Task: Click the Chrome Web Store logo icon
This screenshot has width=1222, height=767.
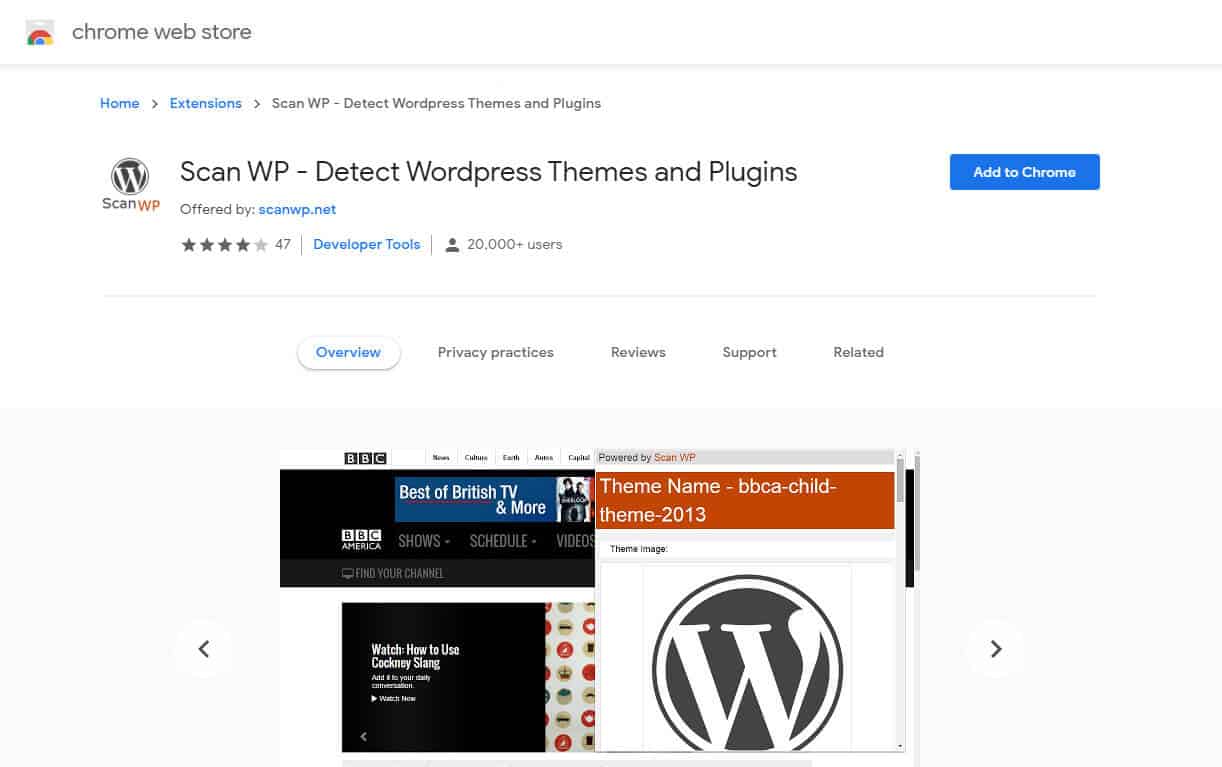Action: [40, 32]
